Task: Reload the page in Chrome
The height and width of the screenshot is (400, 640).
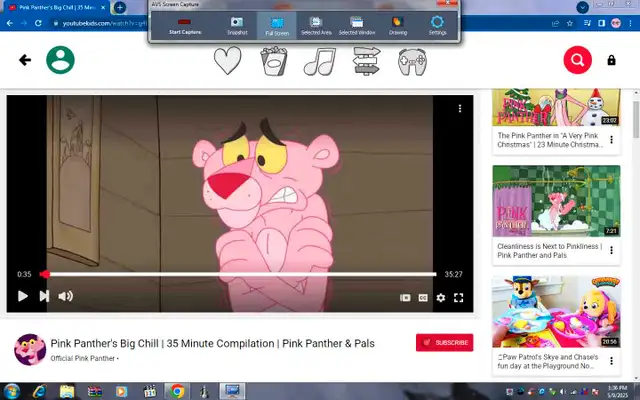Action: click(x=38, y=23)
